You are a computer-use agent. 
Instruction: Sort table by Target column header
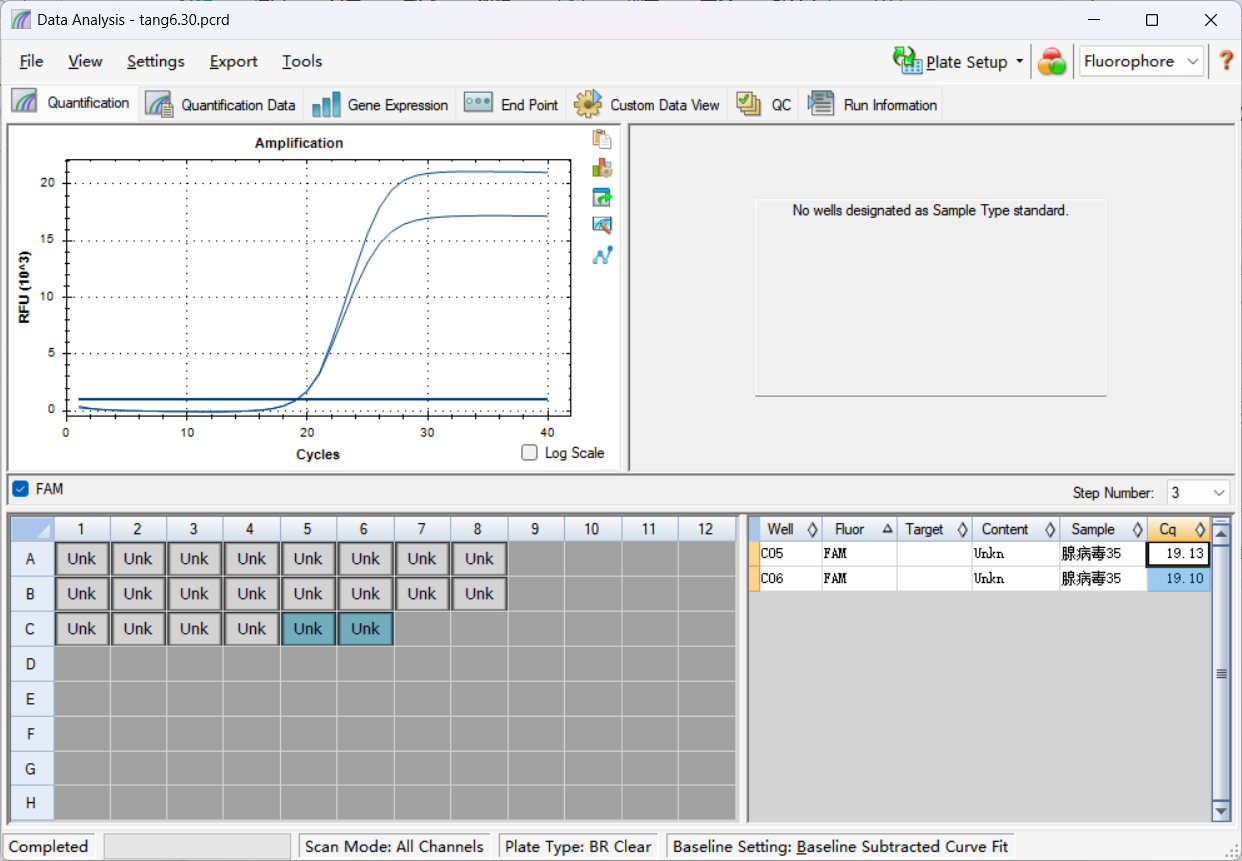click(934, 529)
